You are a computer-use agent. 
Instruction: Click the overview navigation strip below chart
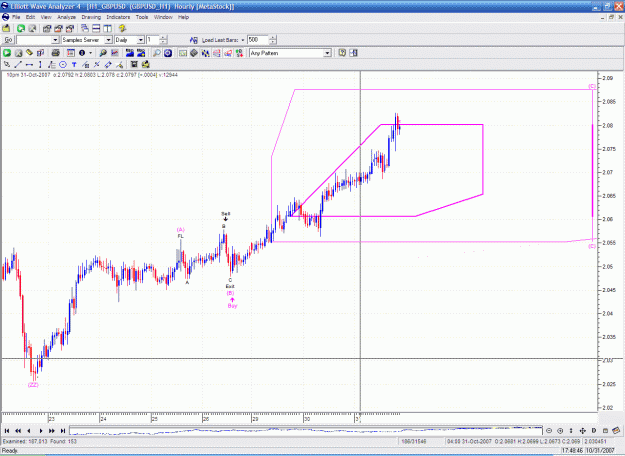pos(306,431)
